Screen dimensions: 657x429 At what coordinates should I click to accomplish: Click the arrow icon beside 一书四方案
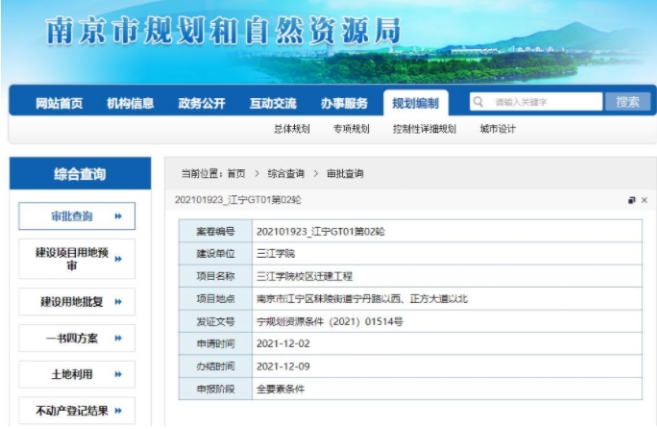[x=118, y=338]
